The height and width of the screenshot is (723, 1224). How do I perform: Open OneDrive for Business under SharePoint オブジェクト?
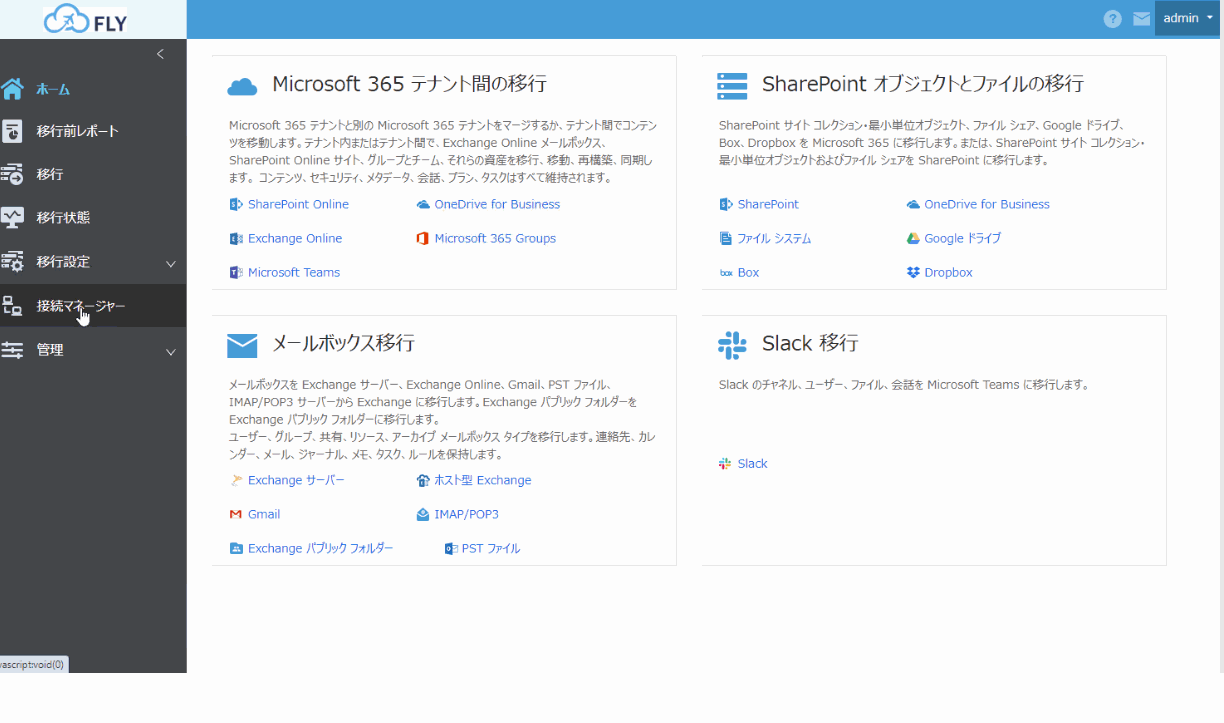[x=987, y=204]
